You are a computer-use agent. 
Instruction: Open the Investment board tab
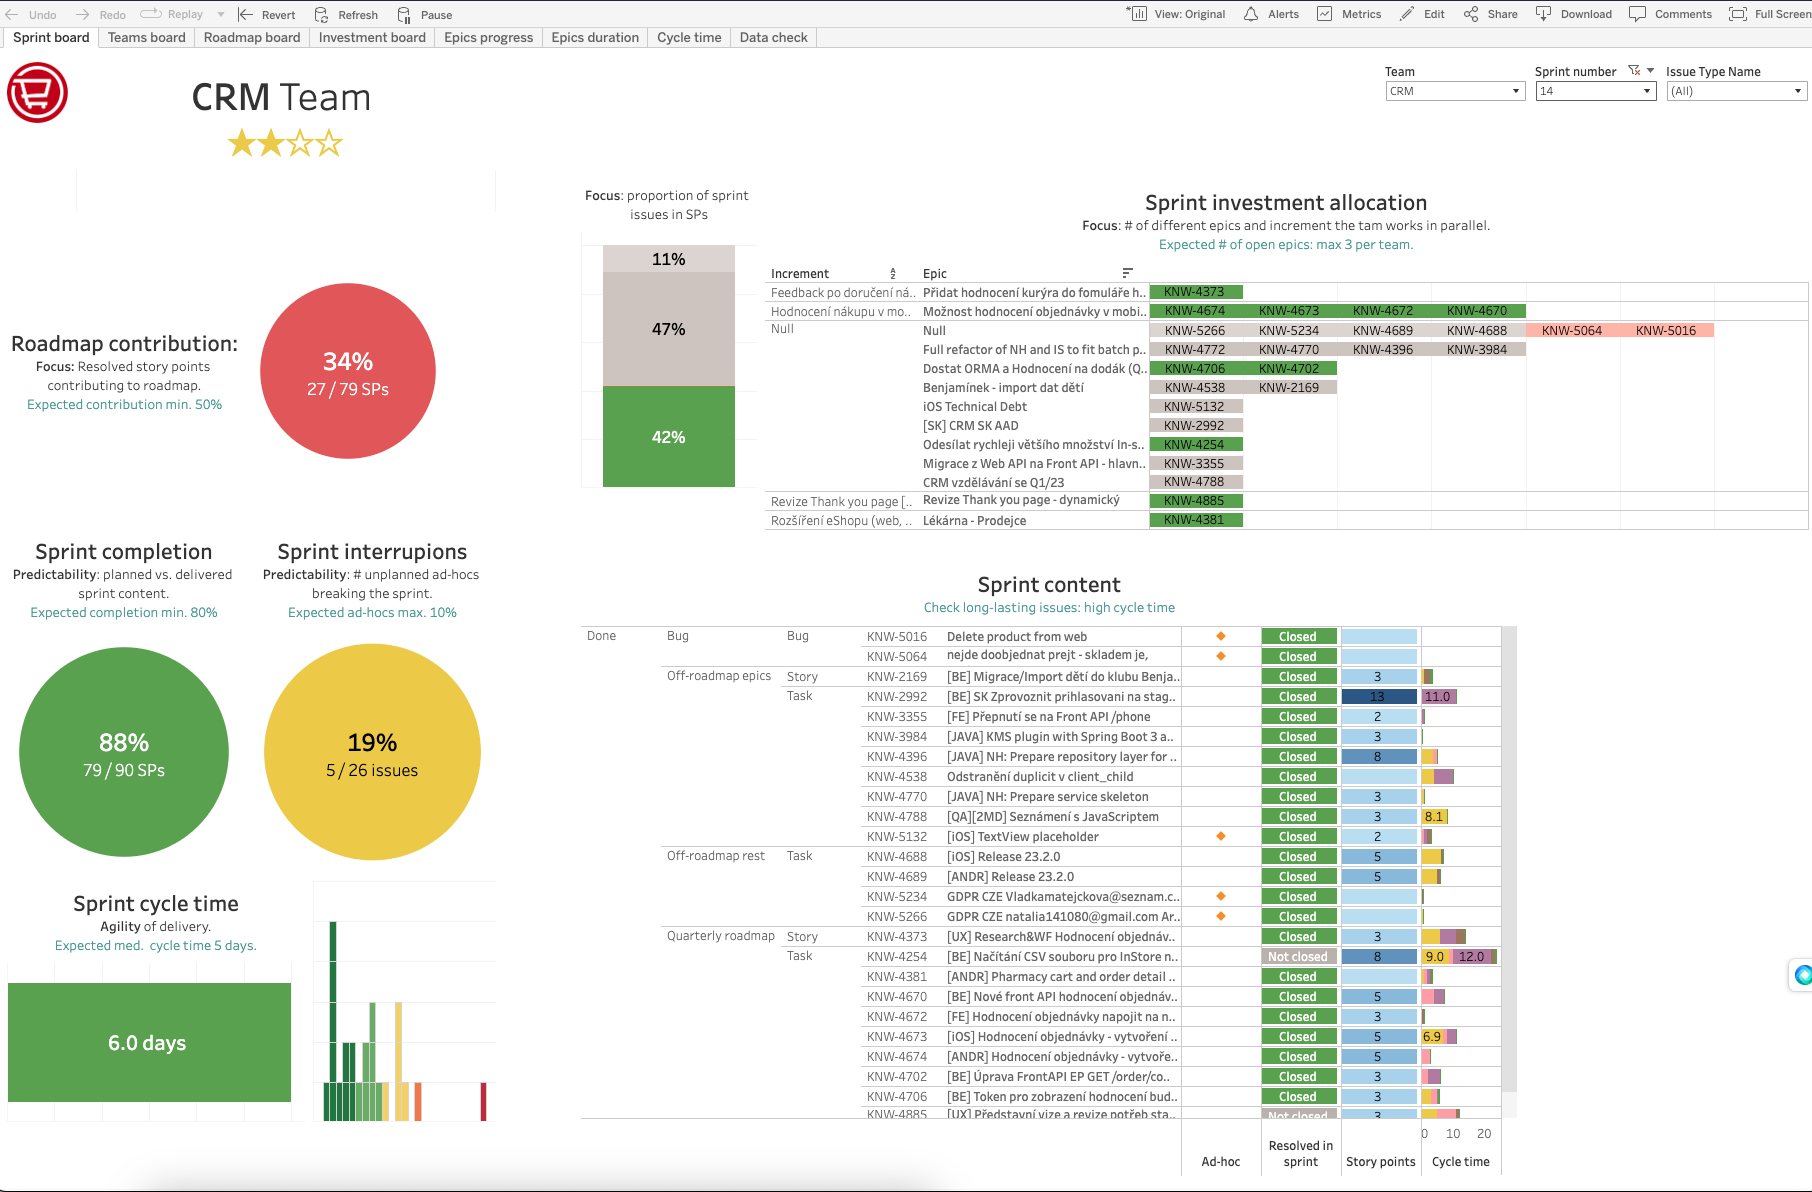click(372, 37)
